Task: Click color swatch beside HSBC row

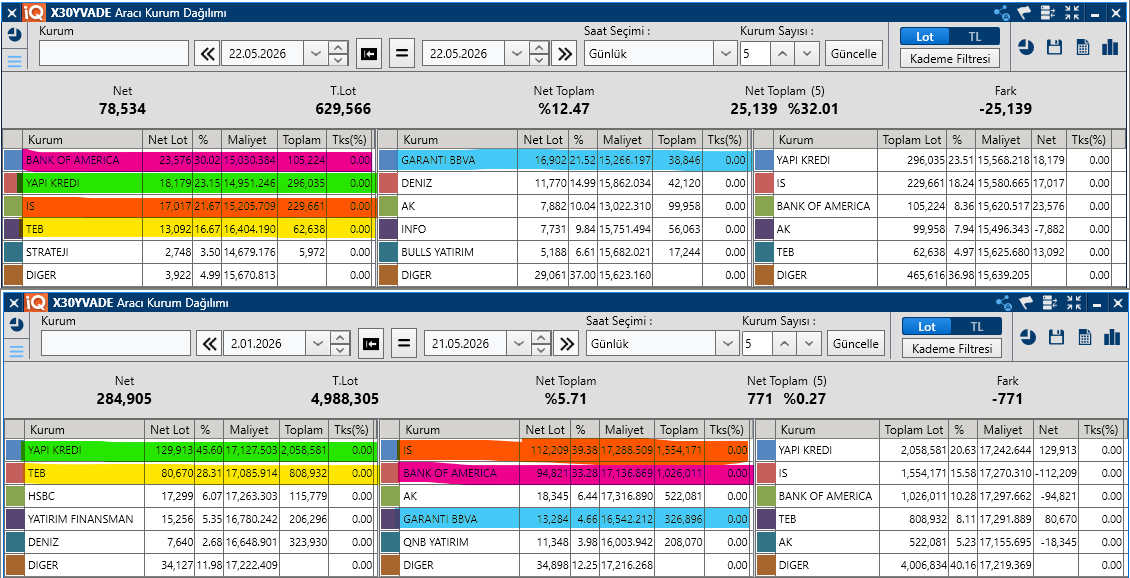Action: point(14,496)
